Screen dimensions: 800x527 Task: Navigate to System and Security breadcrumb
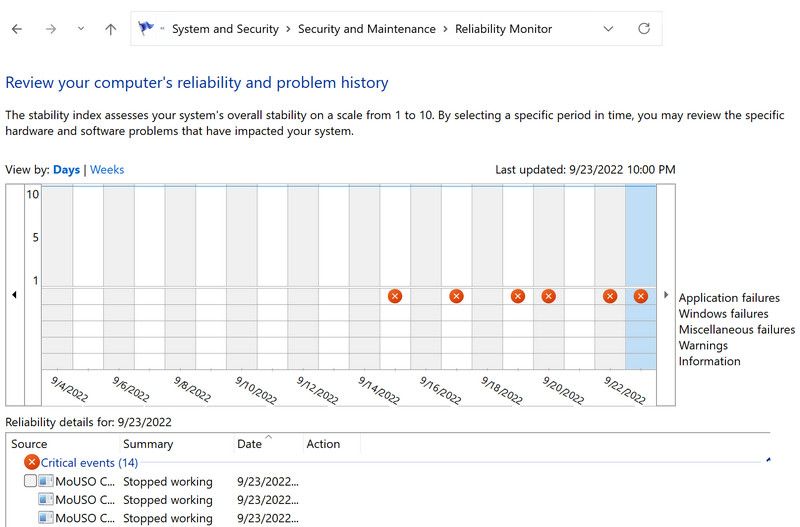[x=225, y=29]
